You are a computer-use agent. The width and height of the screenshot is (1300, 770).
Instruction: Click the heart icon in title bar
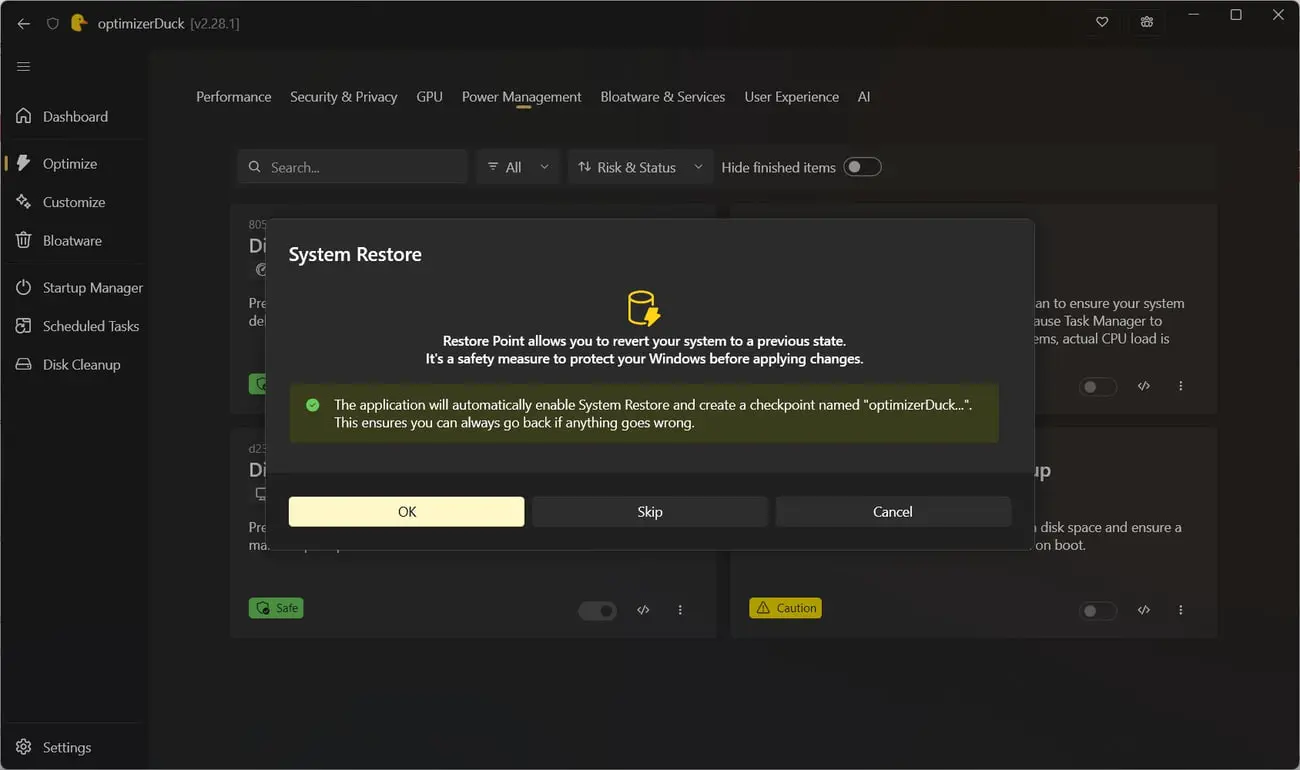click(x=1102, y=22)
